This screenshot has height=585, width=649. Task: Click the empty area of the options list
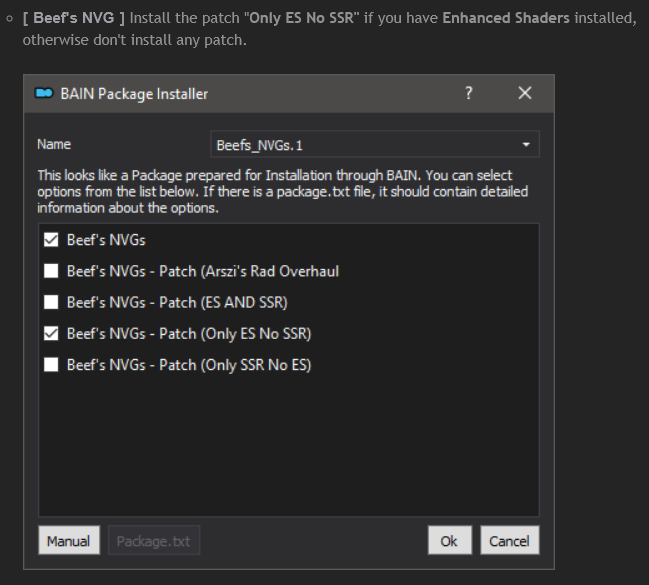(288, 450)
